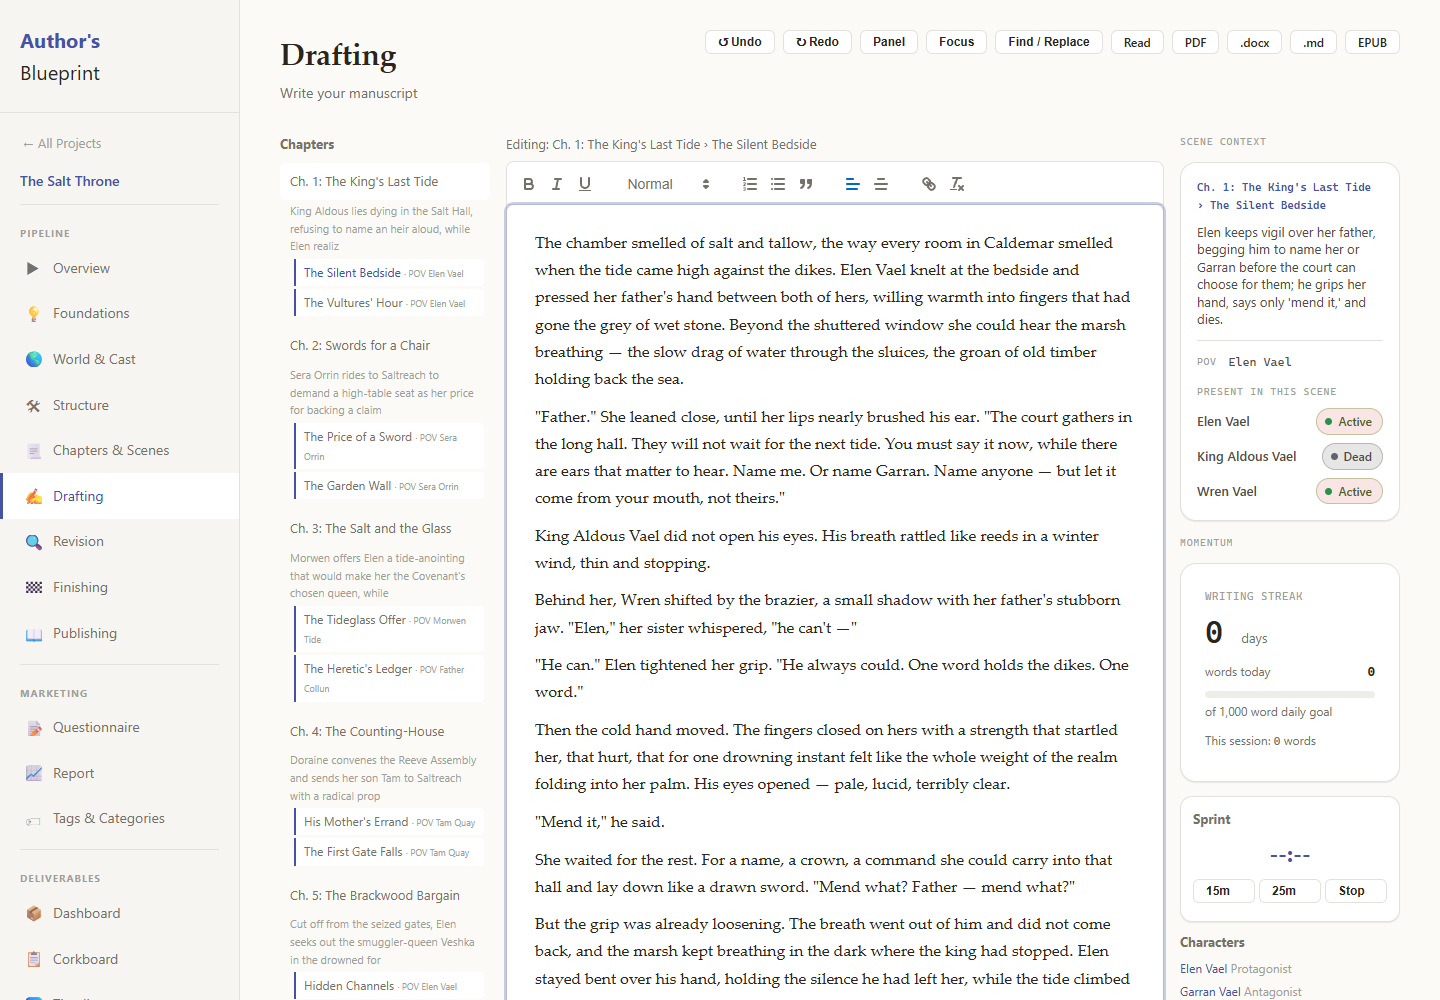Enter Focus mode

[x=956, y=42]
